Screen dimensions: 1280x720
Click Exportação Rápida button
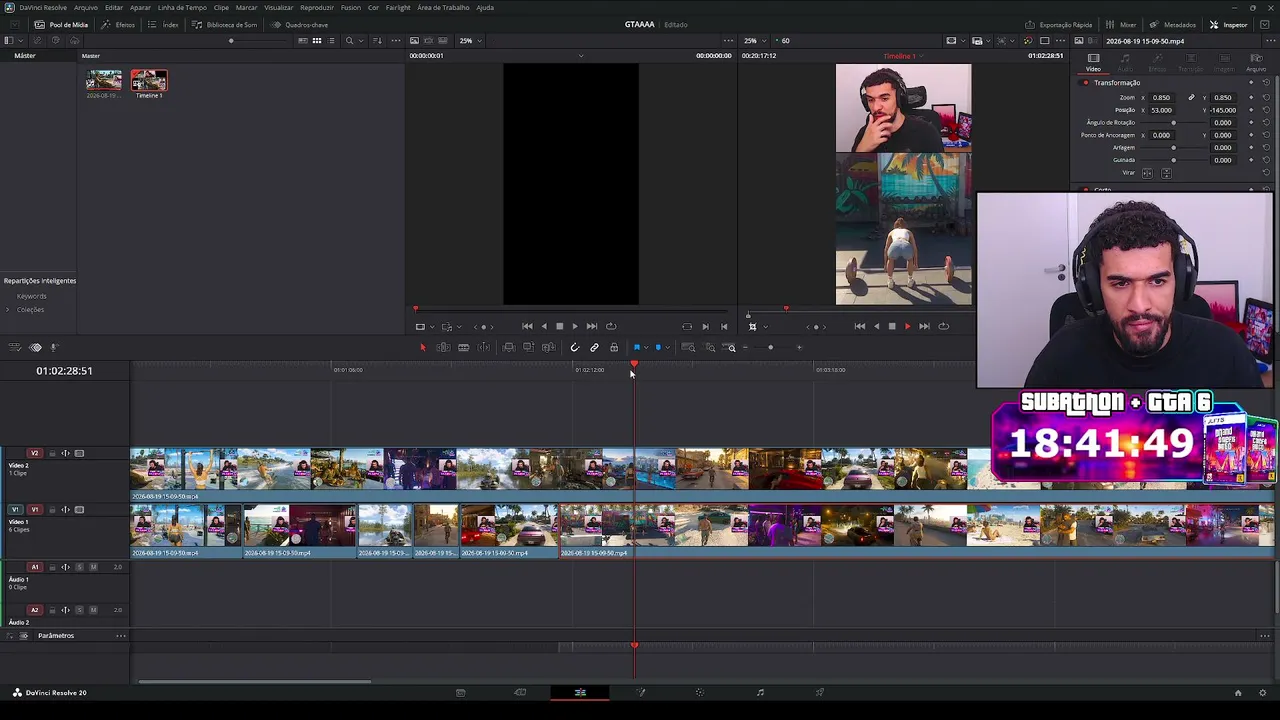click(1058, 24)
